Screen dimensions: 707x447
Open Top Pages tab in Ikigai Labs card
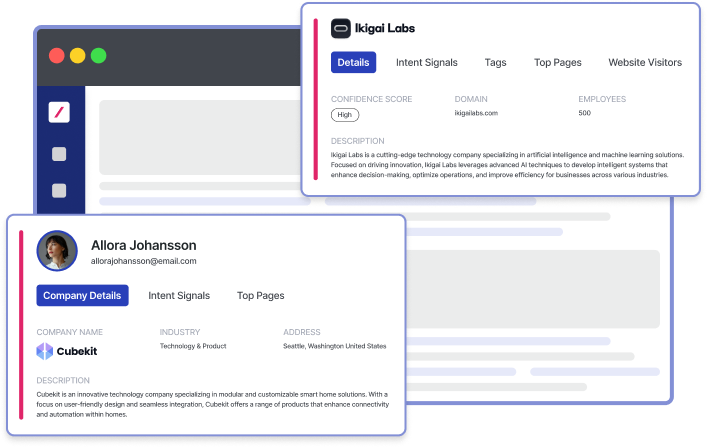pos(558,62)
